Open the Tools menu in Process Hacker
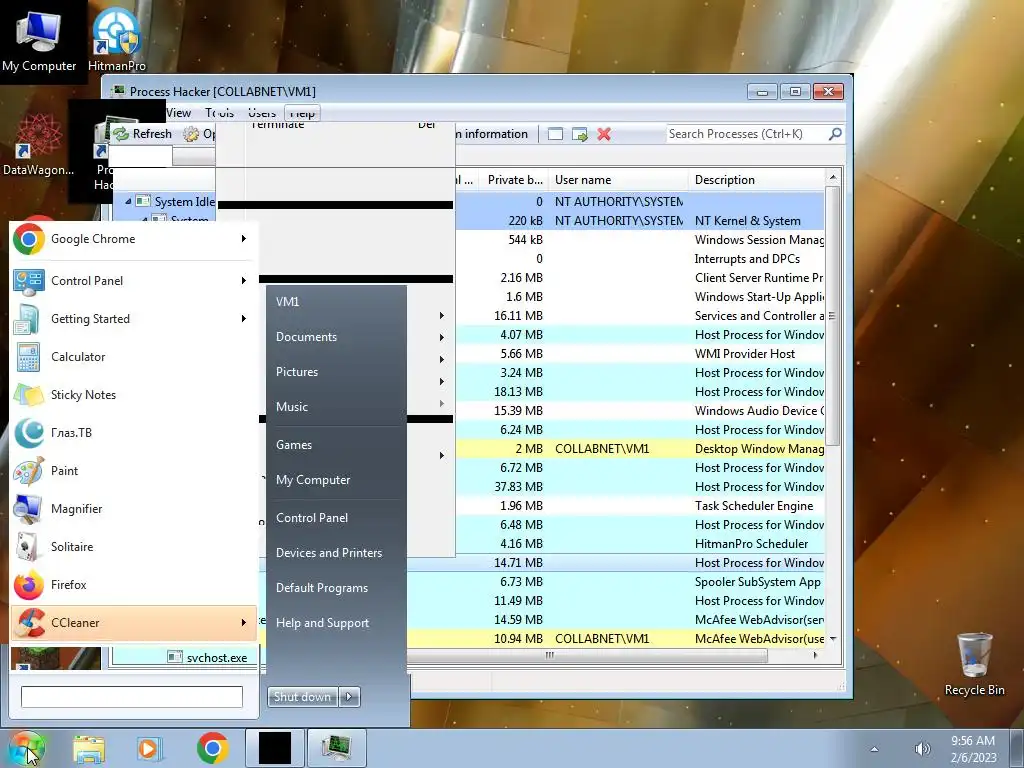 point(219,113)
